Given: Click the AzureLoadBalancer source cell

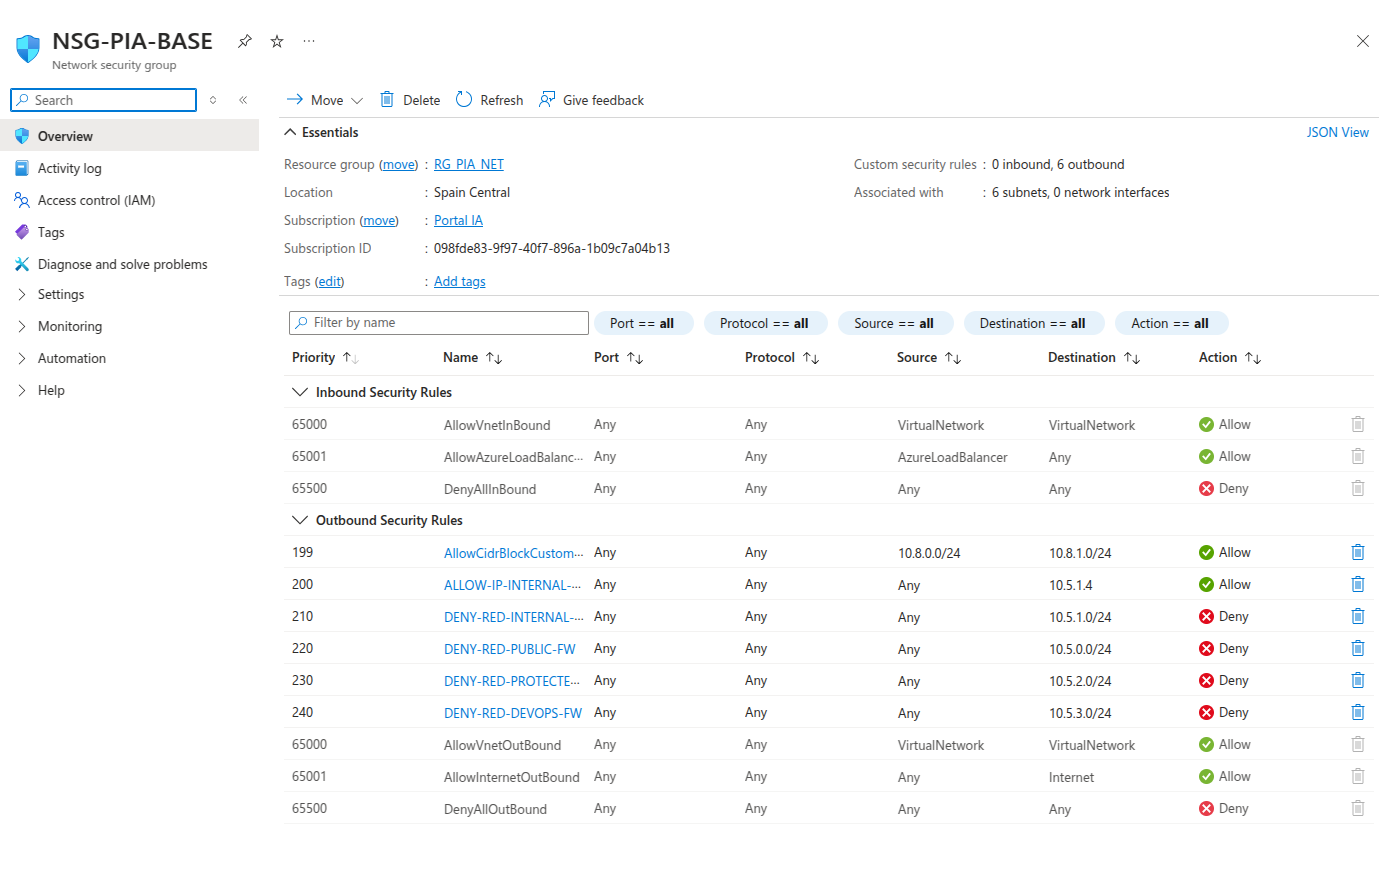Looking at the screenshot, I should coord(952,457).
